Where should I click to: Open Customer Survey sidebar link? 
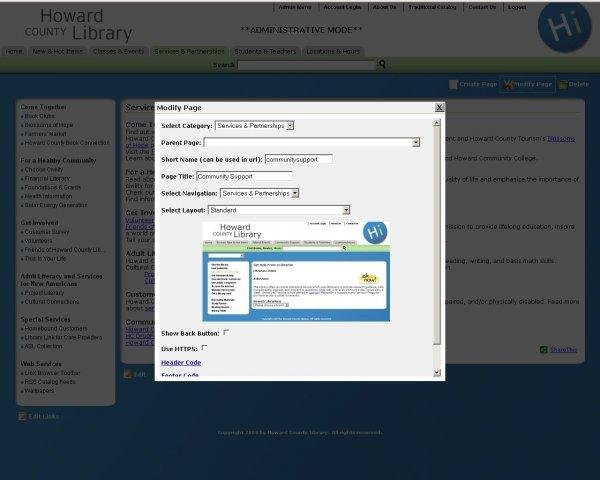[x=47, y=232]
